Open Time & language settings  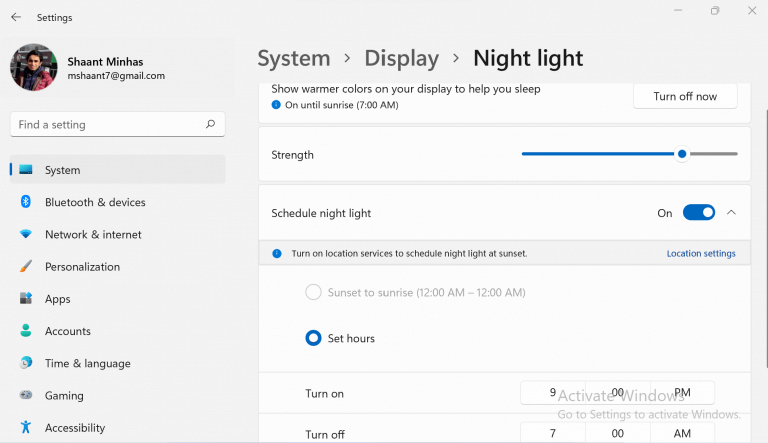tap(87, 364)
